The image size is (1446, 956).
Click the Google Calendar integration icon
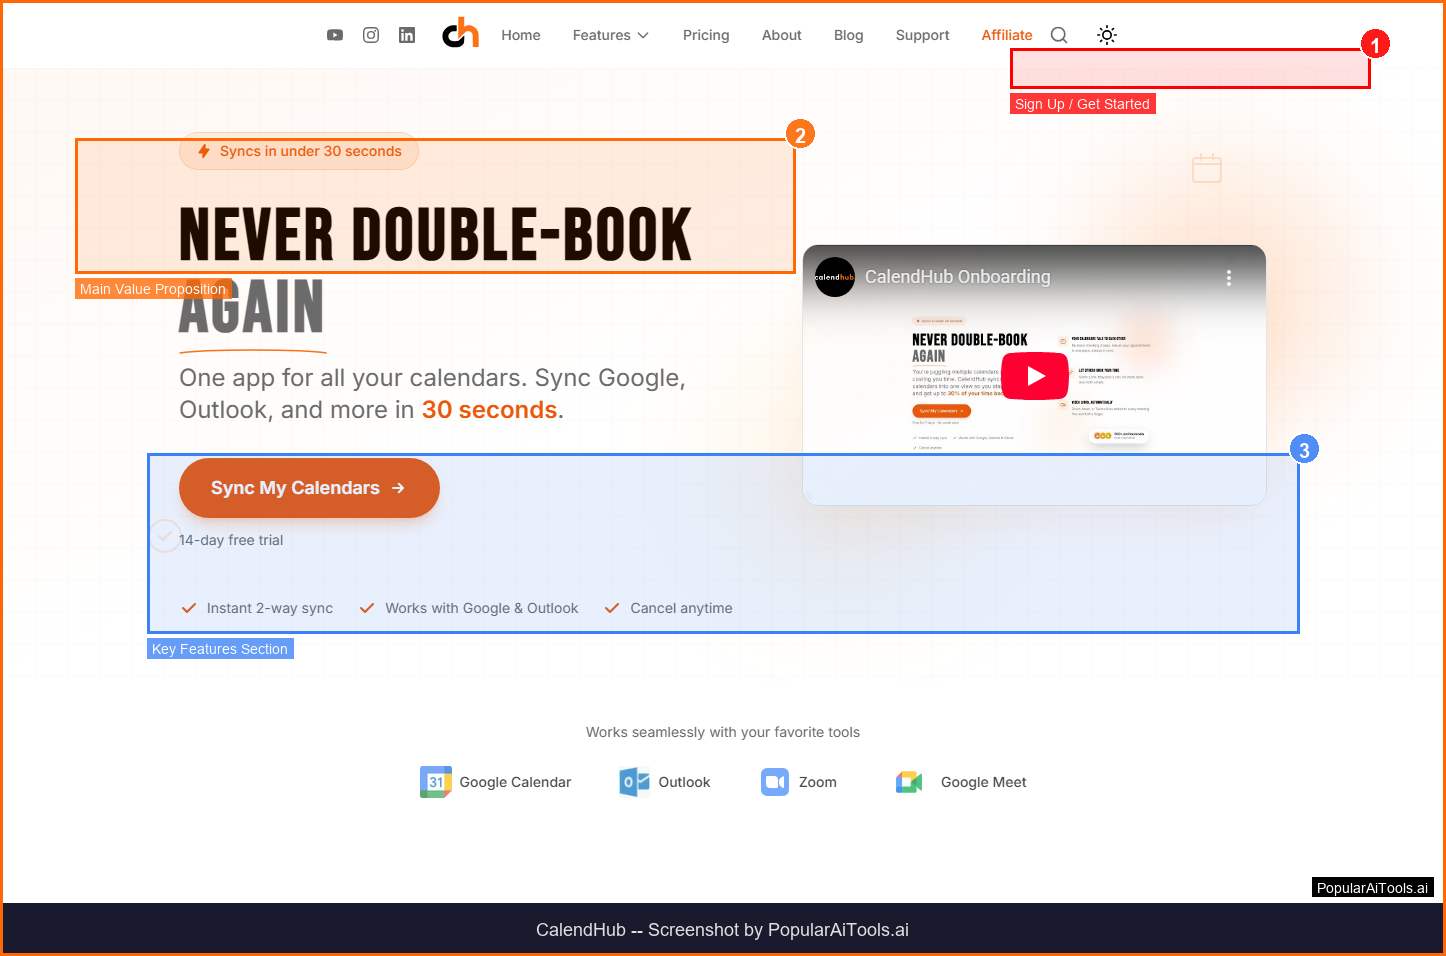436,782
